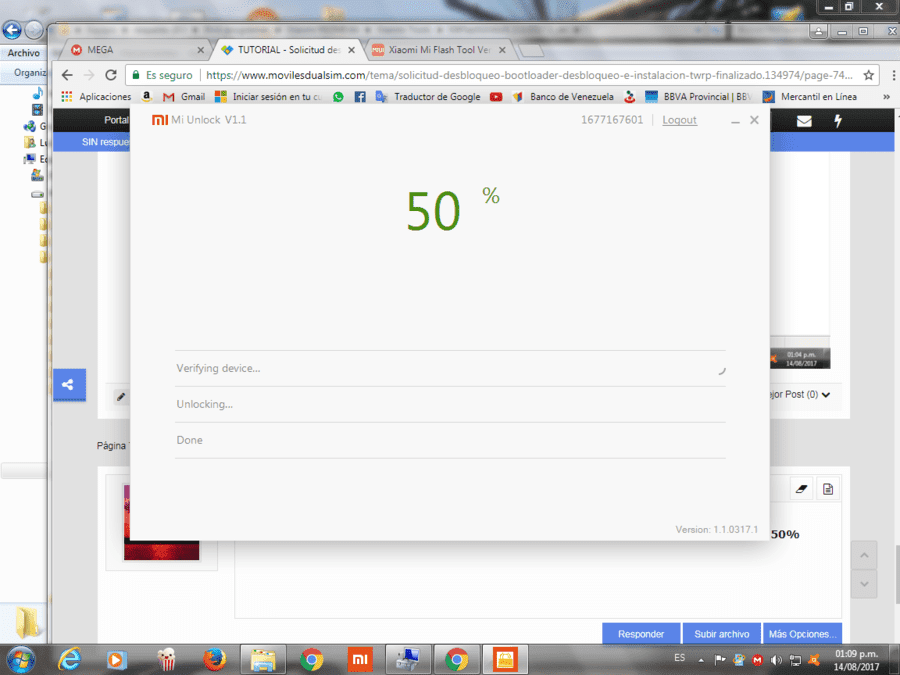Viewport: 900px width, 675px height.
Task: Expand the bookmarks overflow chevron
Action: (886, 96)
